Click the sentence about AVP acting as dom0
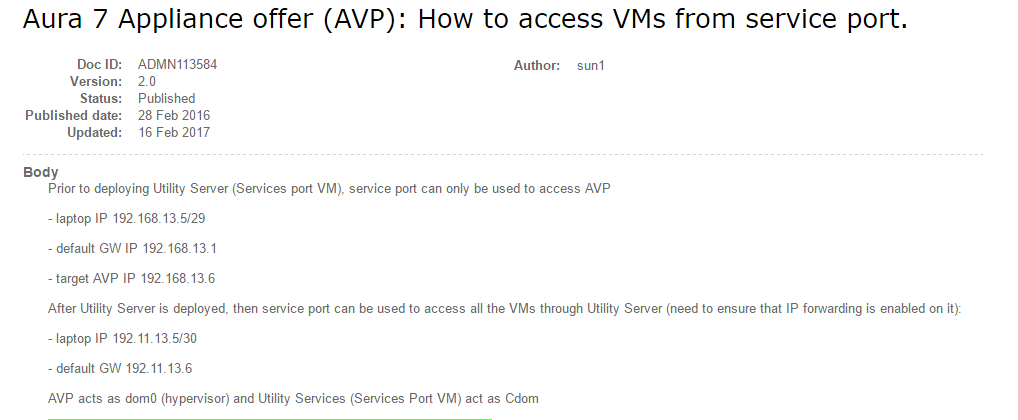The width and height of the screenshot is (1018, 420). click(293, 398)
